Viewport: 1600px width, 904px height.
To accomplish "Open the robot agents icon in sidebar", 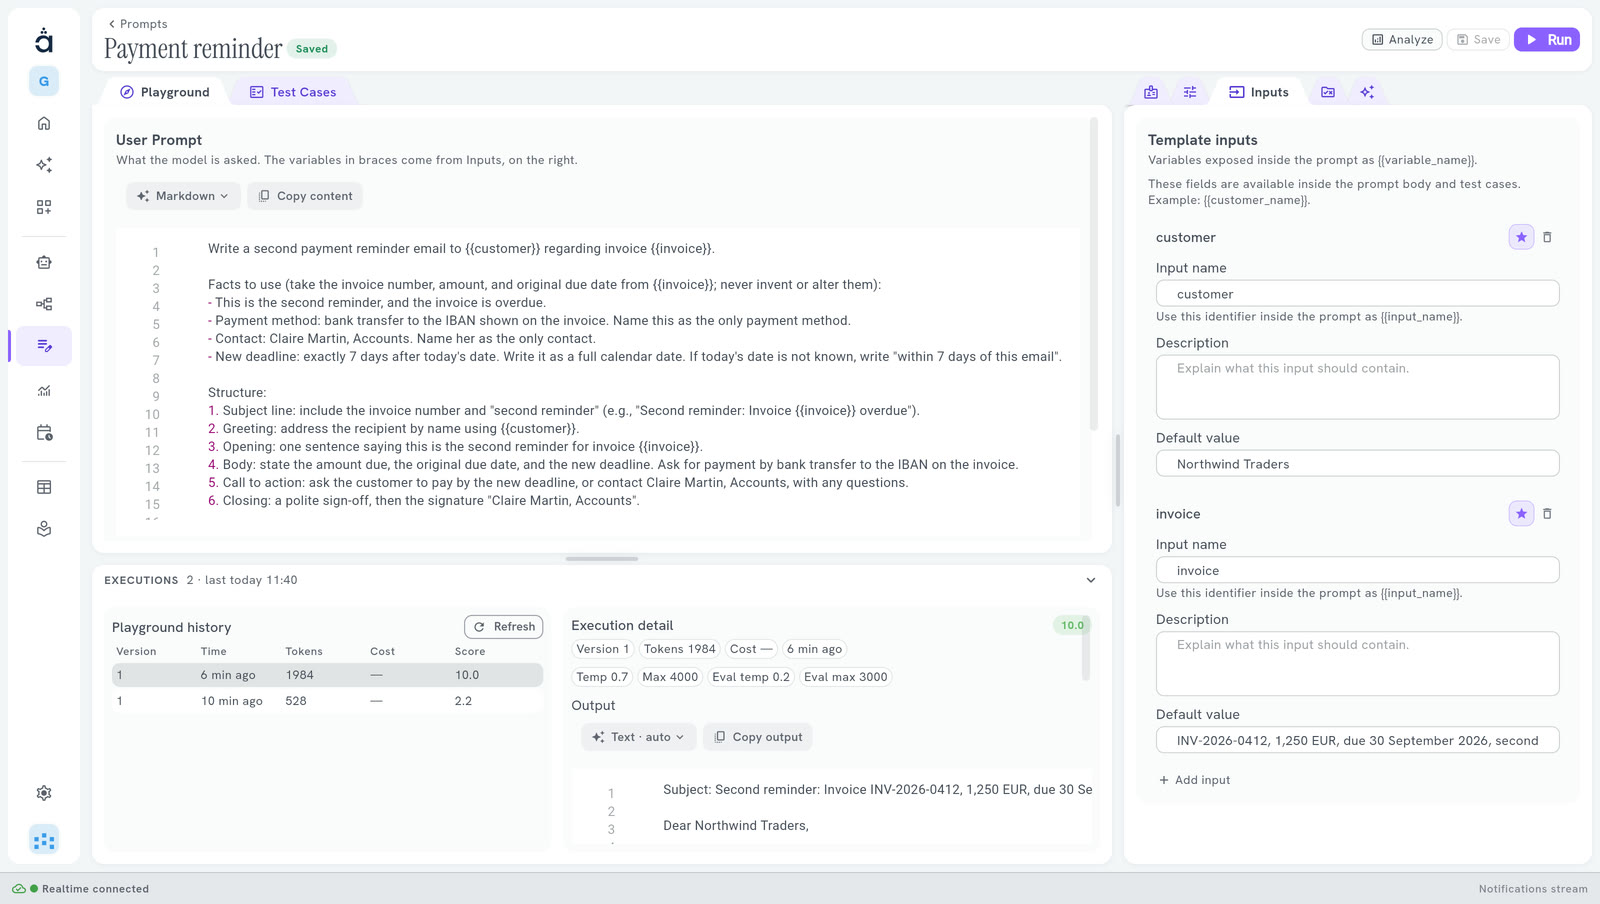I will tap(44, 262).
